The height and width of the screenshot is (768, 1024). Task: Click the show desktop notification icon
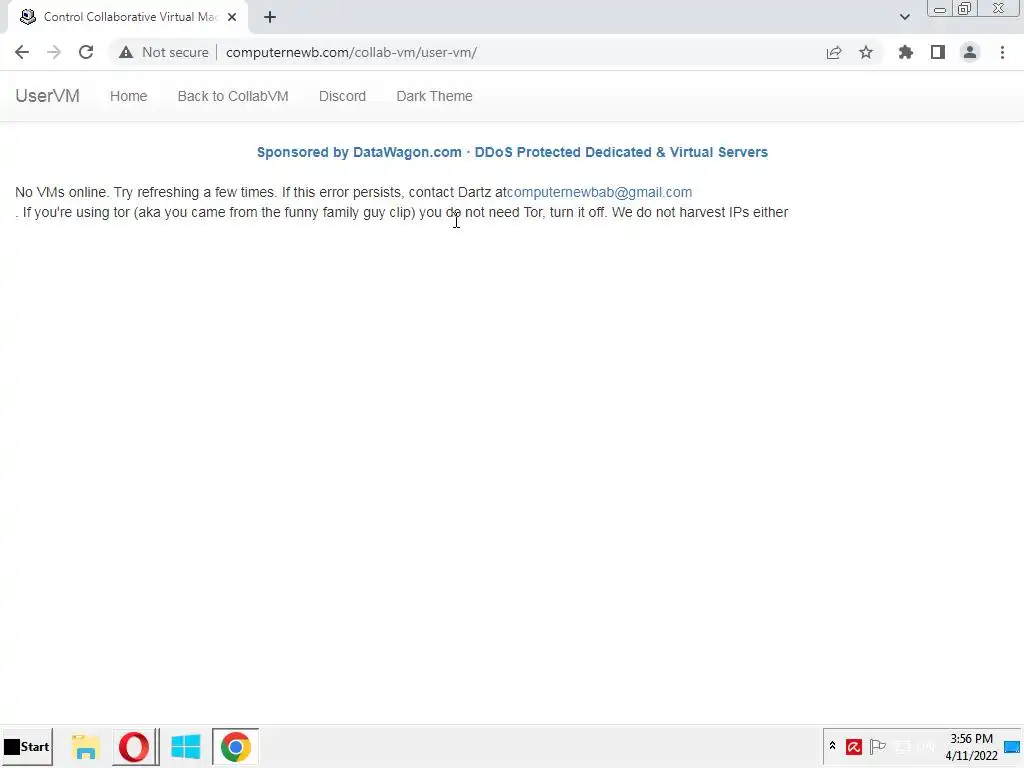point(1012,746)
